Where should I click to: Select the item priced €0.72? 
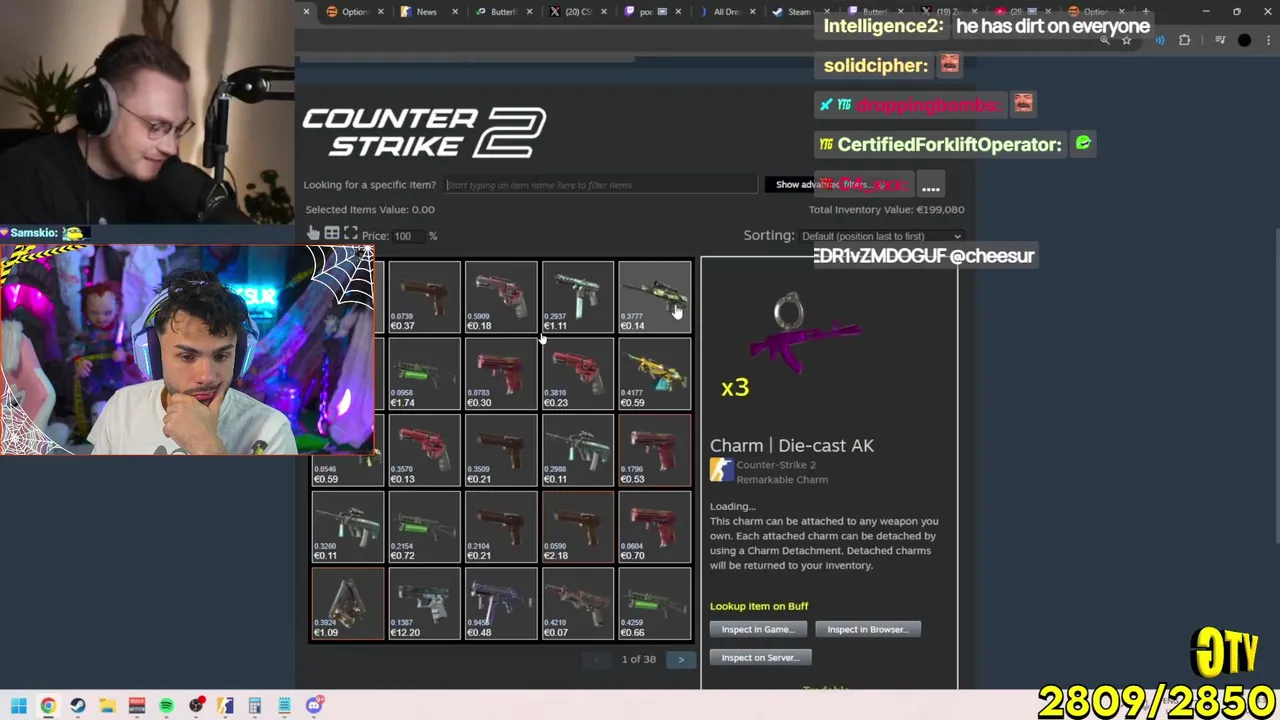[424, 527]
